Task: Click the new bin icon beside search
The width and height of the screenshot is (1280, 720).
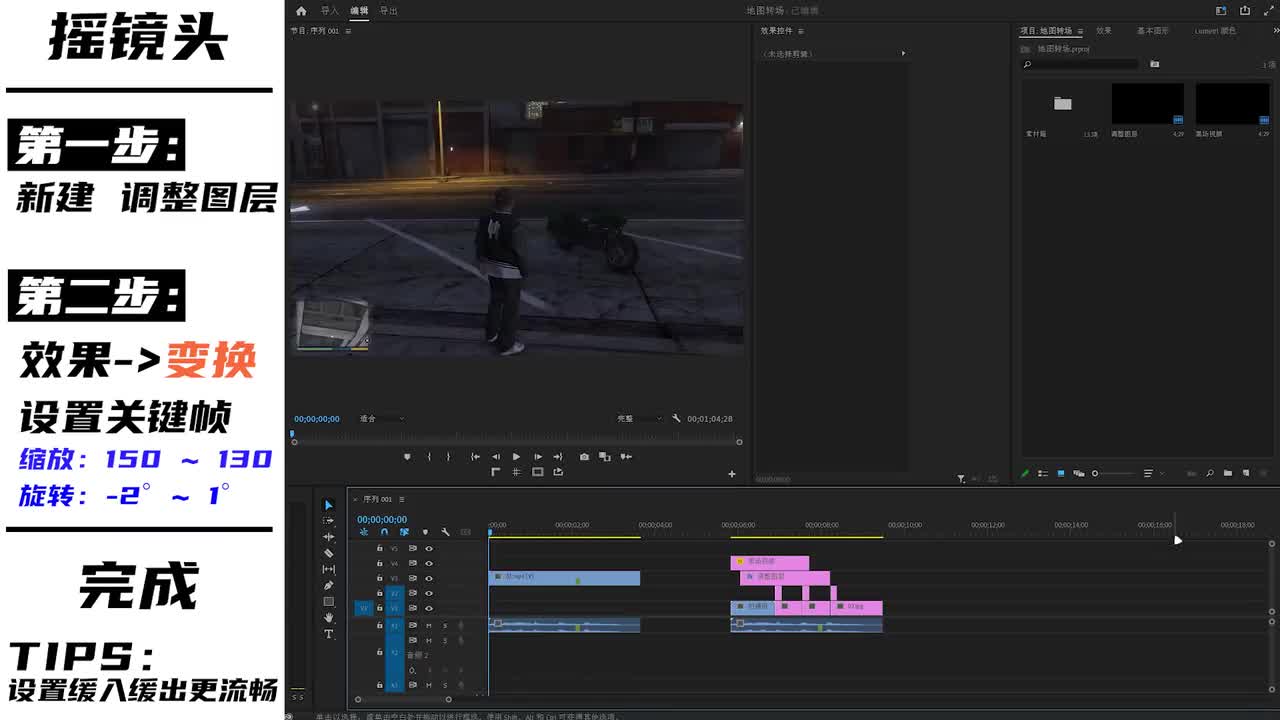Action: 1154,64
